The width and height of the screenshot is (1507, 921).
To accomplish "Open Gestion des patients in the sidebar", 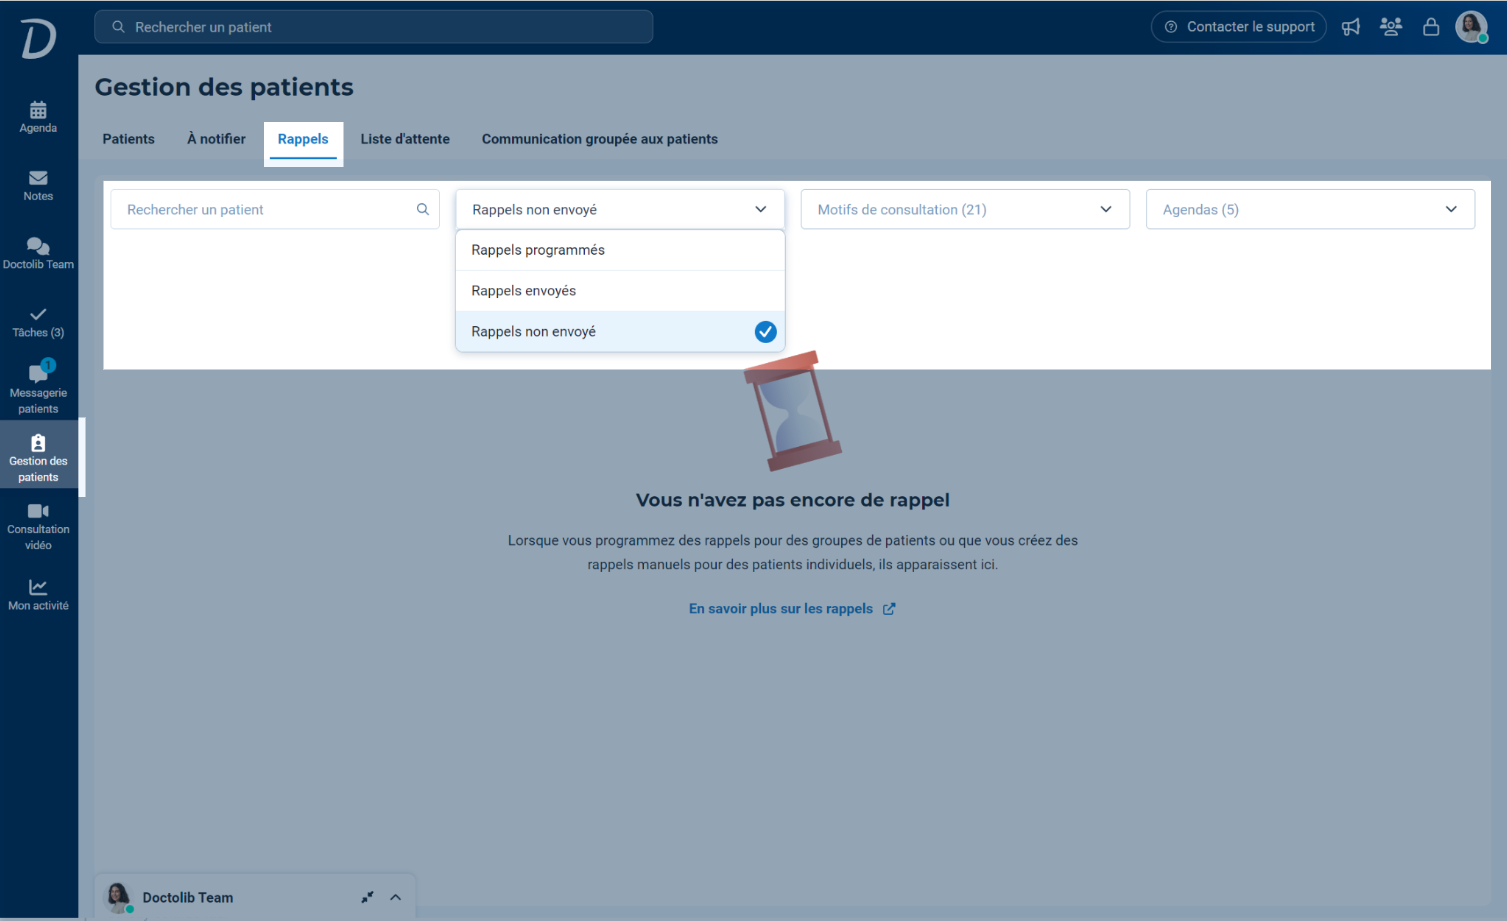I will pyautogui.click(x=38, y=458).
